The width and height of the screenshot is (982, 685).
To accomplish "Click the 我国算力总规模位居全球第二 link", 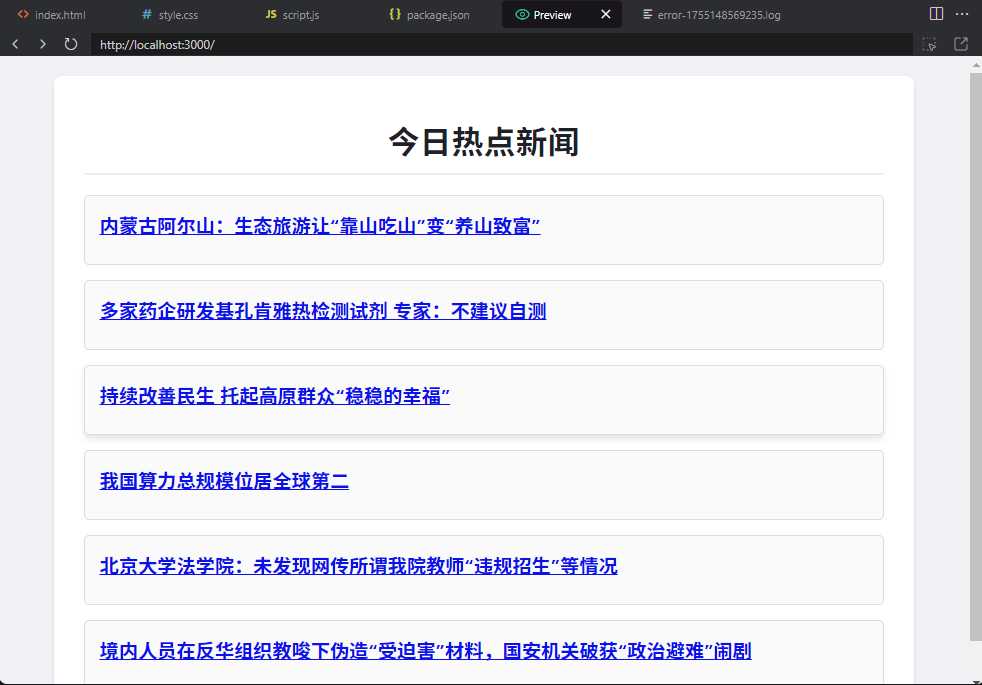I will [x=224, y=481].
